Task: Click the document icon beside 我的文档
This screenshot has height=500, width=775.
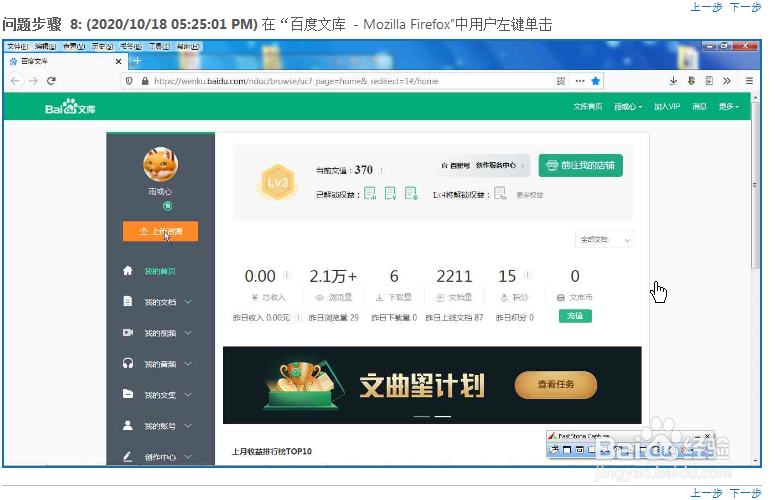Action: 128,301
